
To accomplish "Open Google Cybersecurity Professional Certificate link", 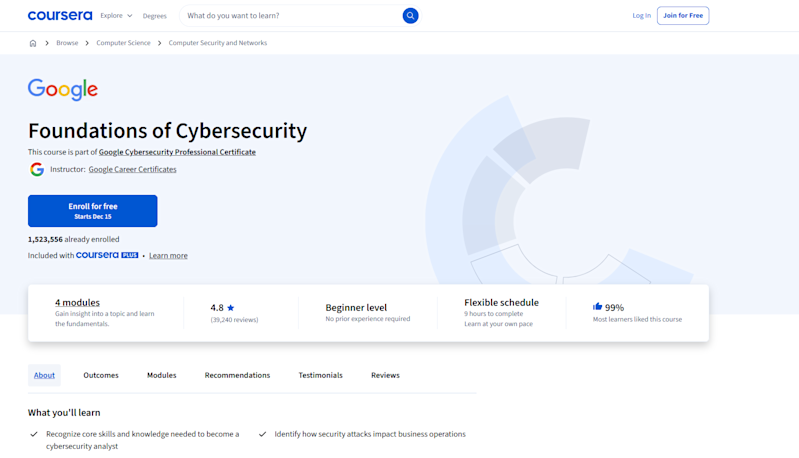I will pyautogui.click(x=177, y=152).
